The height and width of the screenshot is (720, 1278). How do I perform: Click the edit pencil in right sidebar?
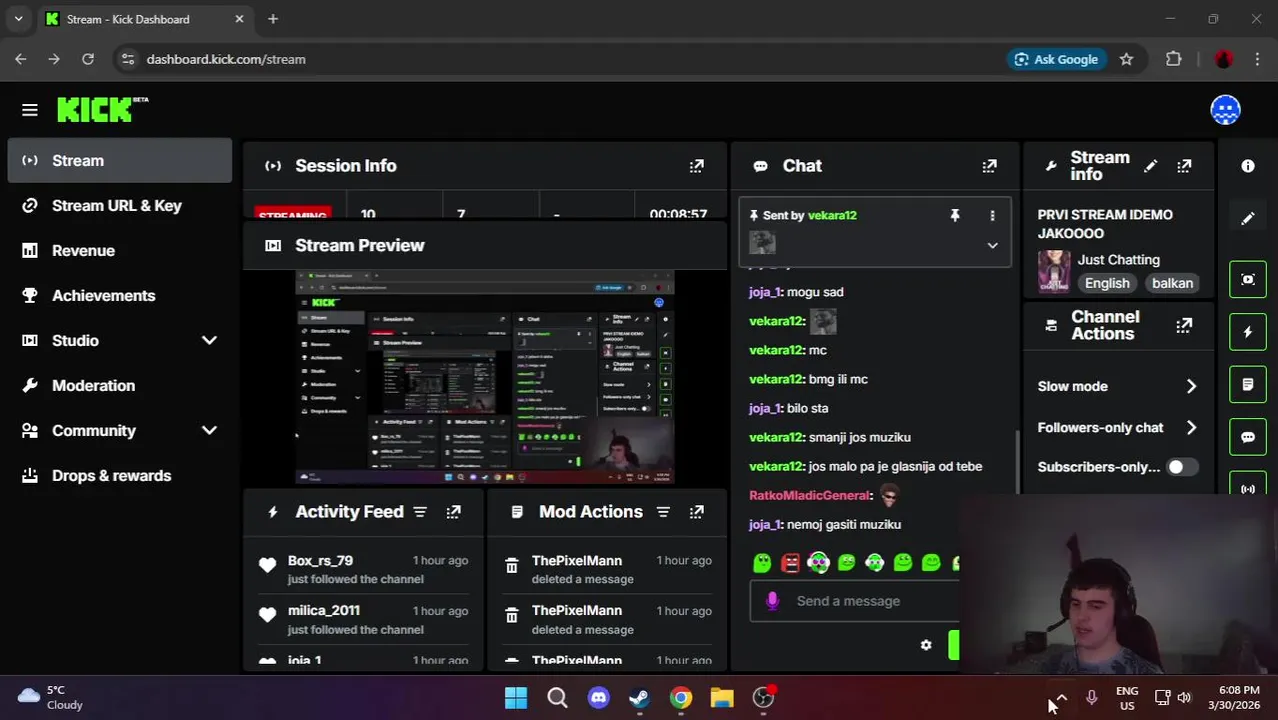pos(1248,218)
